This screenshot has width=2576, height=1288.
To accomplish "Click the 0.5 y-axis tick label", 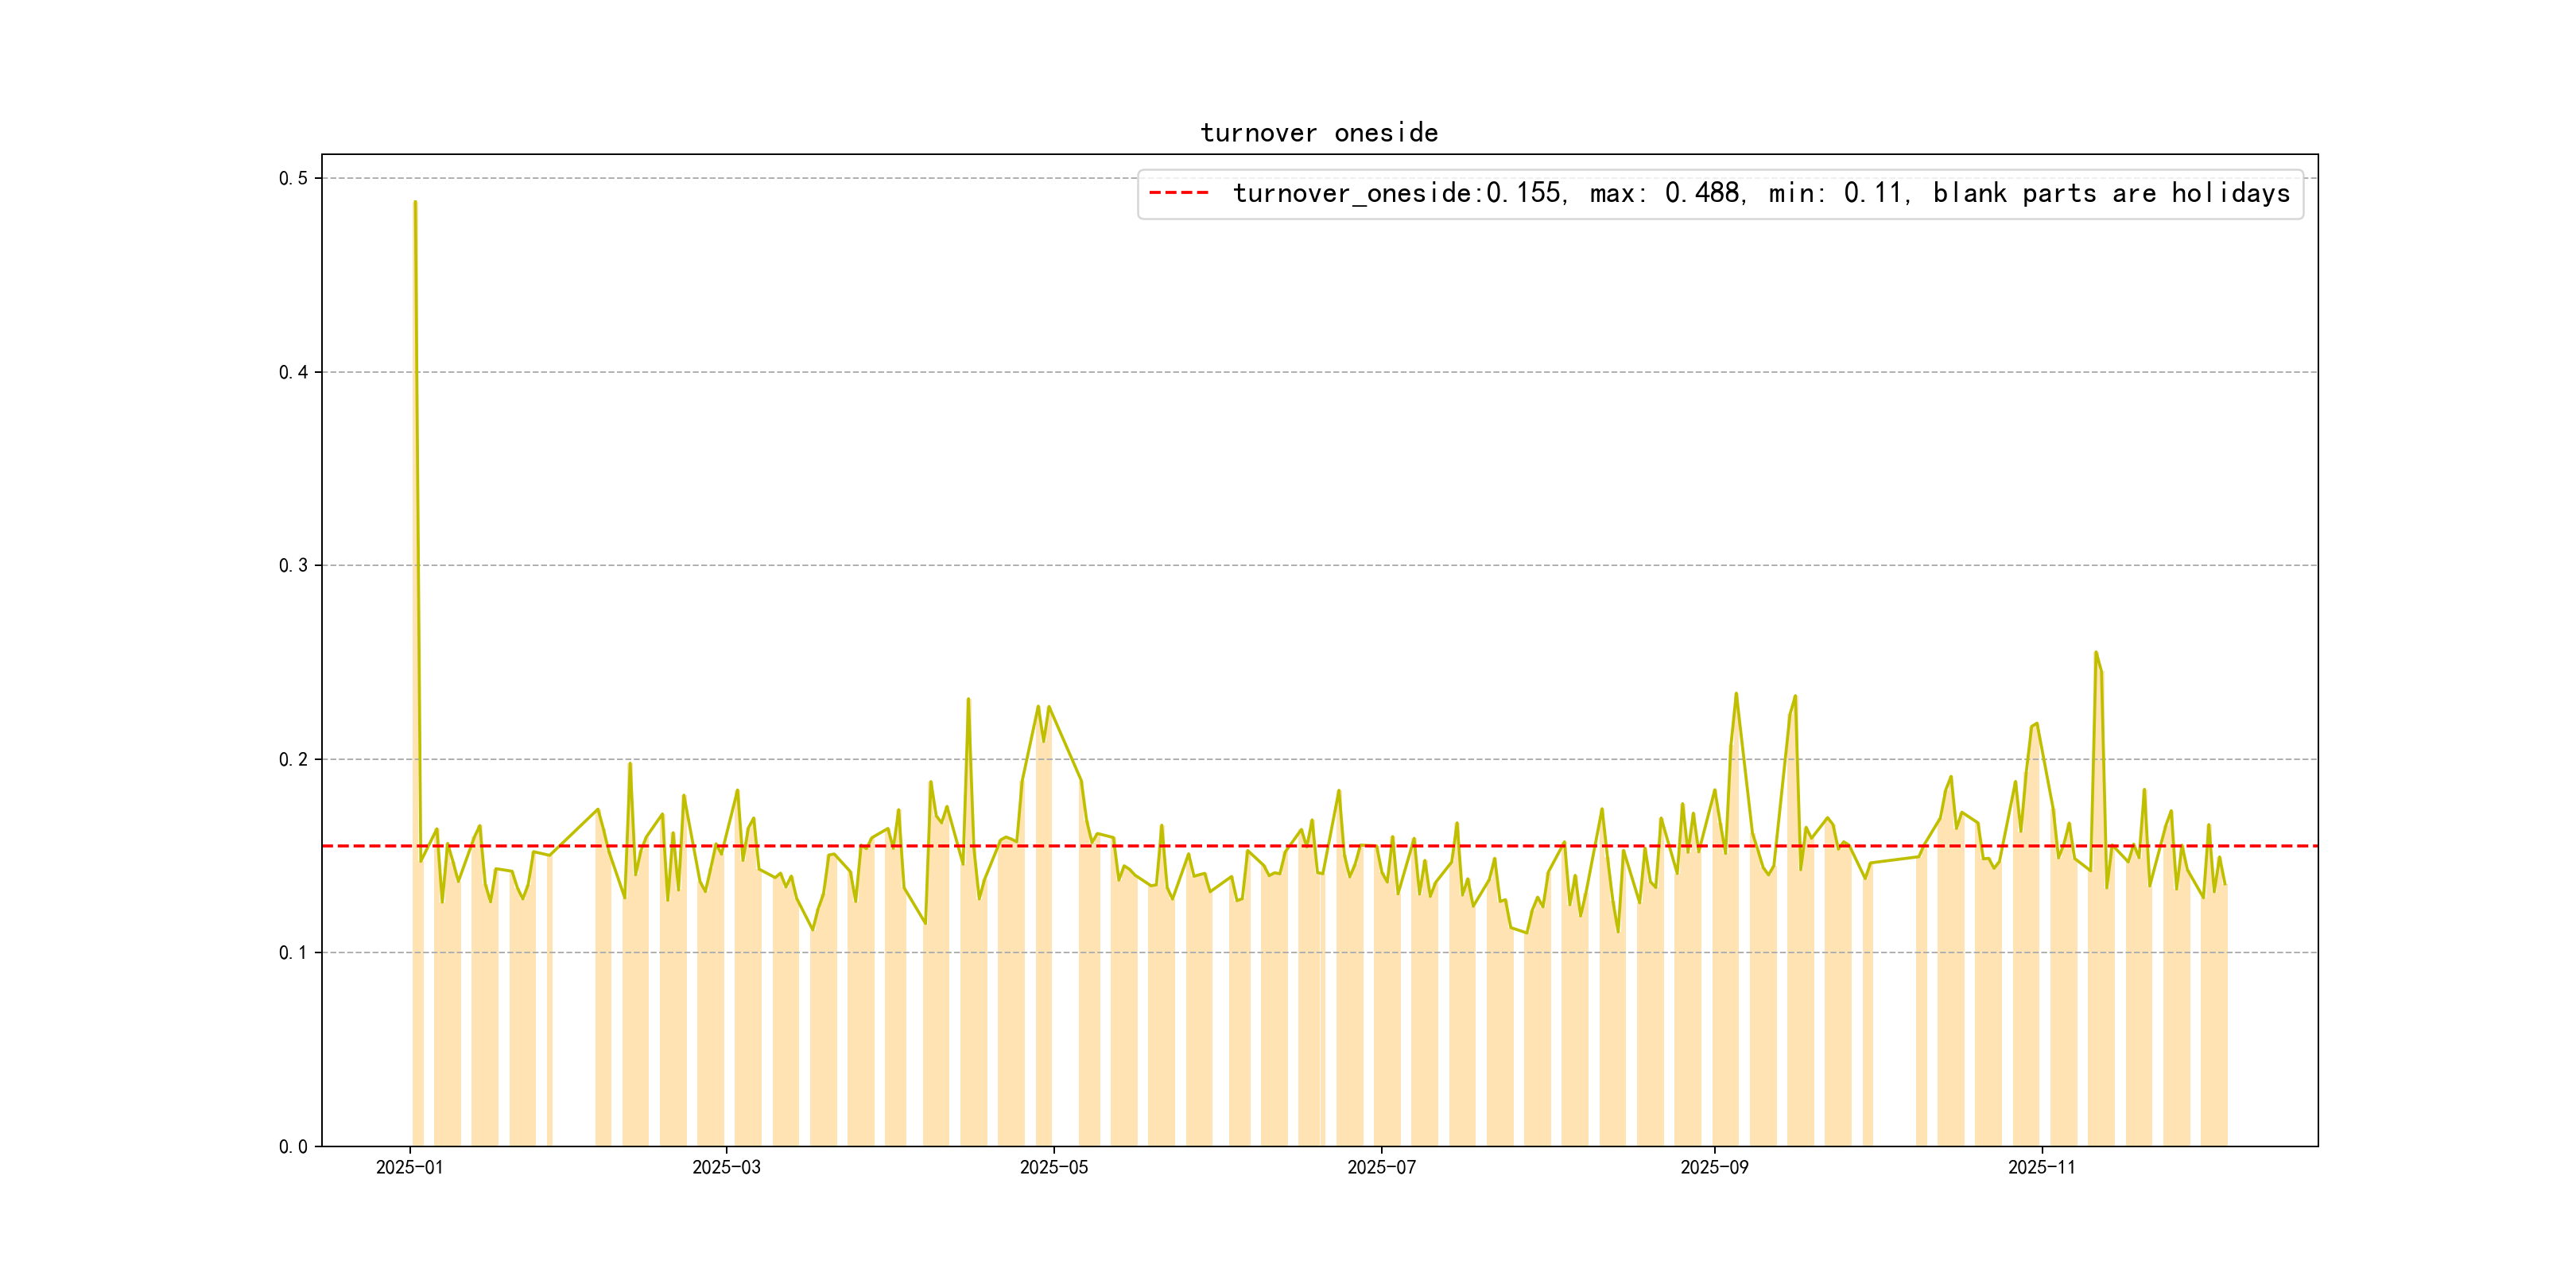I will pyautogui.click(x=292, y=179).
